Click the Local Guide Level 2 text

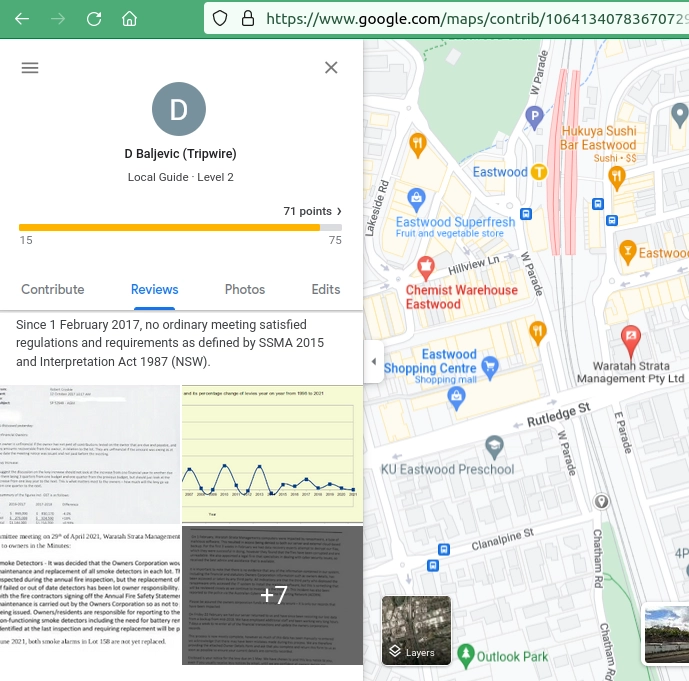181,177
